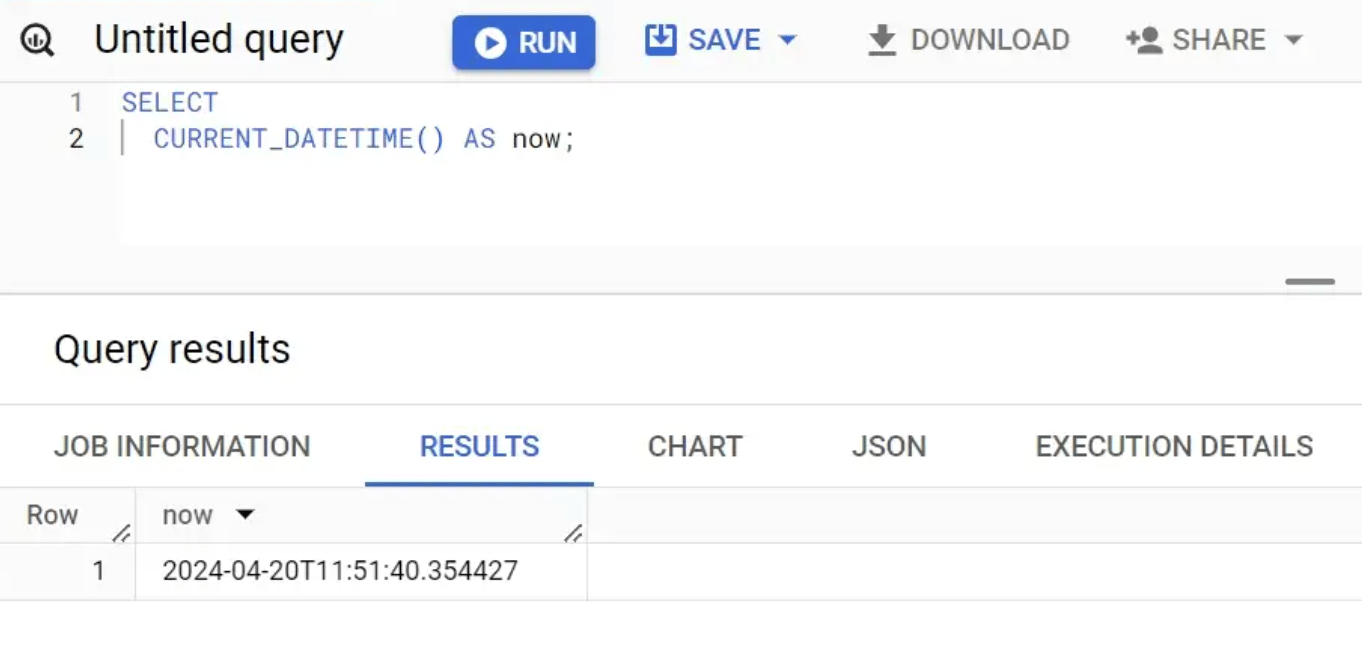The width and height of the screenshot is (1362, 672).
Task: Switch to the JOB INFORMATION tab
Action: click(x=182, y=446)
